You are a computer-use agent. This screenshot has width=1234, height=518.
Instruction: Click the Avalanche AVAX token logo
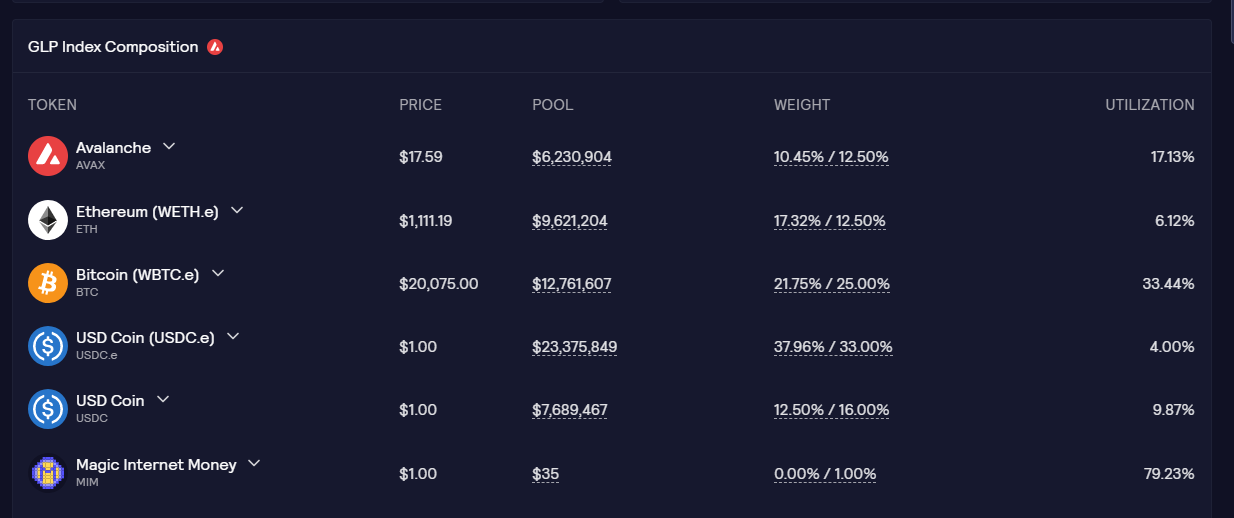(x=48, y=156)
